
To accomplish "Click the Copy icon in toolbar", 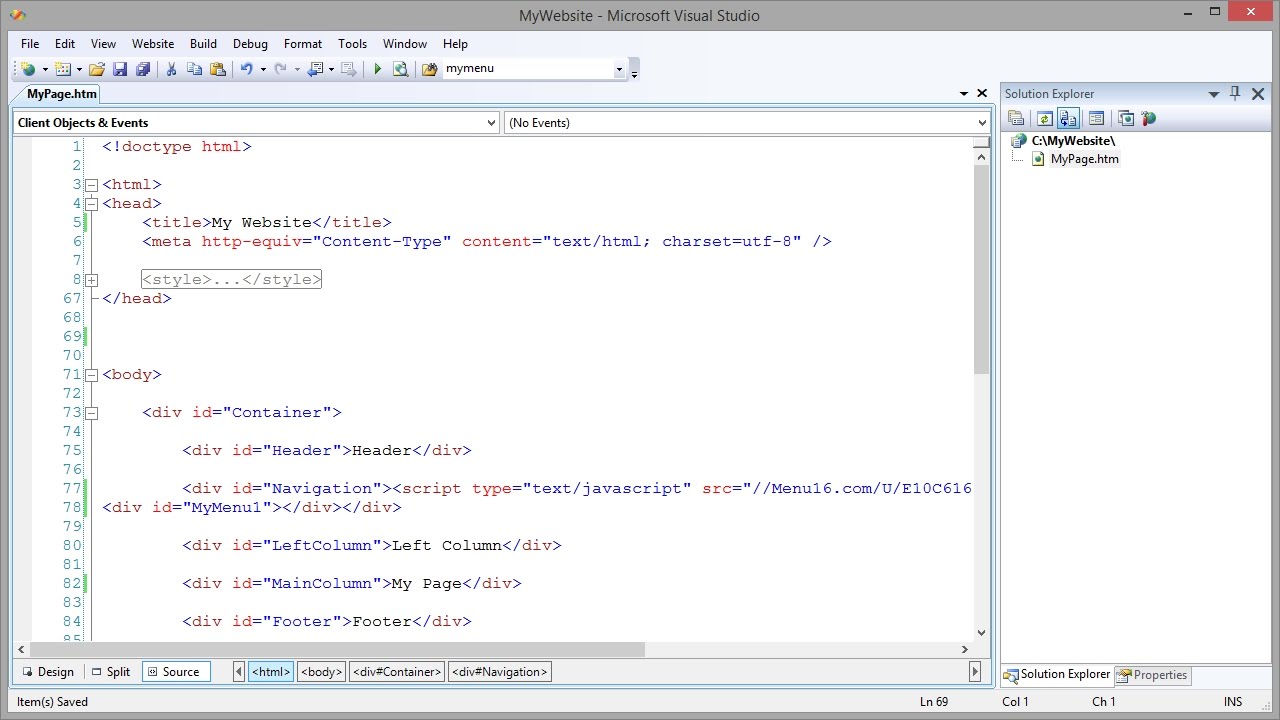I will click(x=194, y=69).
